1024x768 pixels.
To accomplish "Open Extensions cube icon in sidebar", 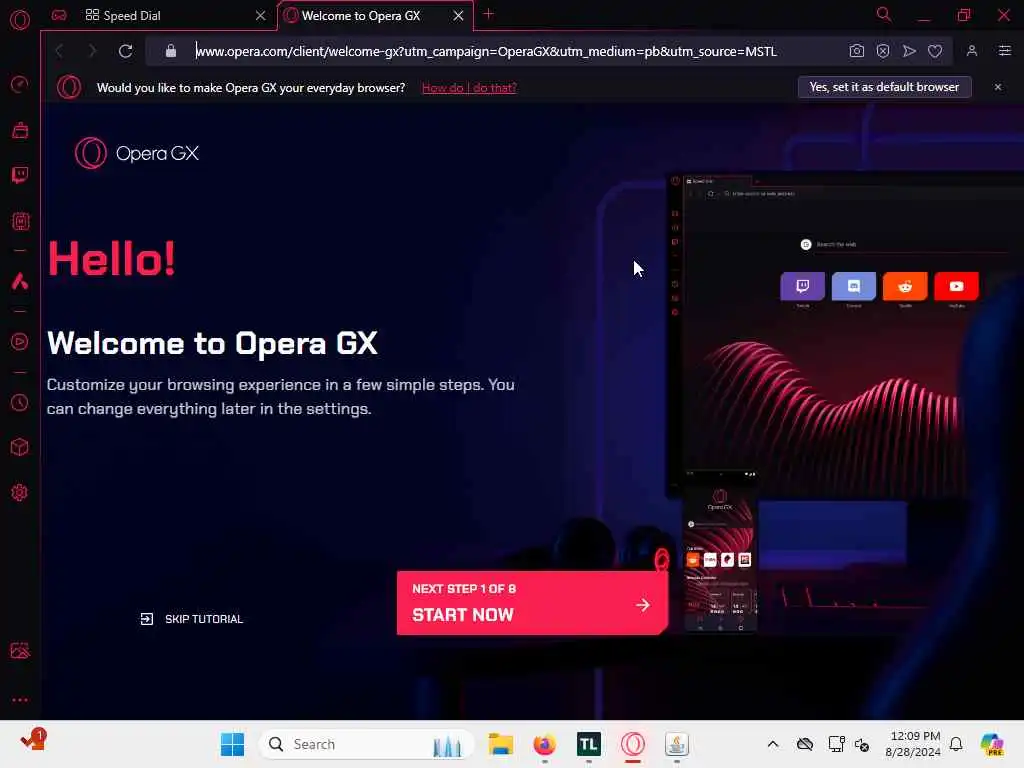I will point(20,447).
